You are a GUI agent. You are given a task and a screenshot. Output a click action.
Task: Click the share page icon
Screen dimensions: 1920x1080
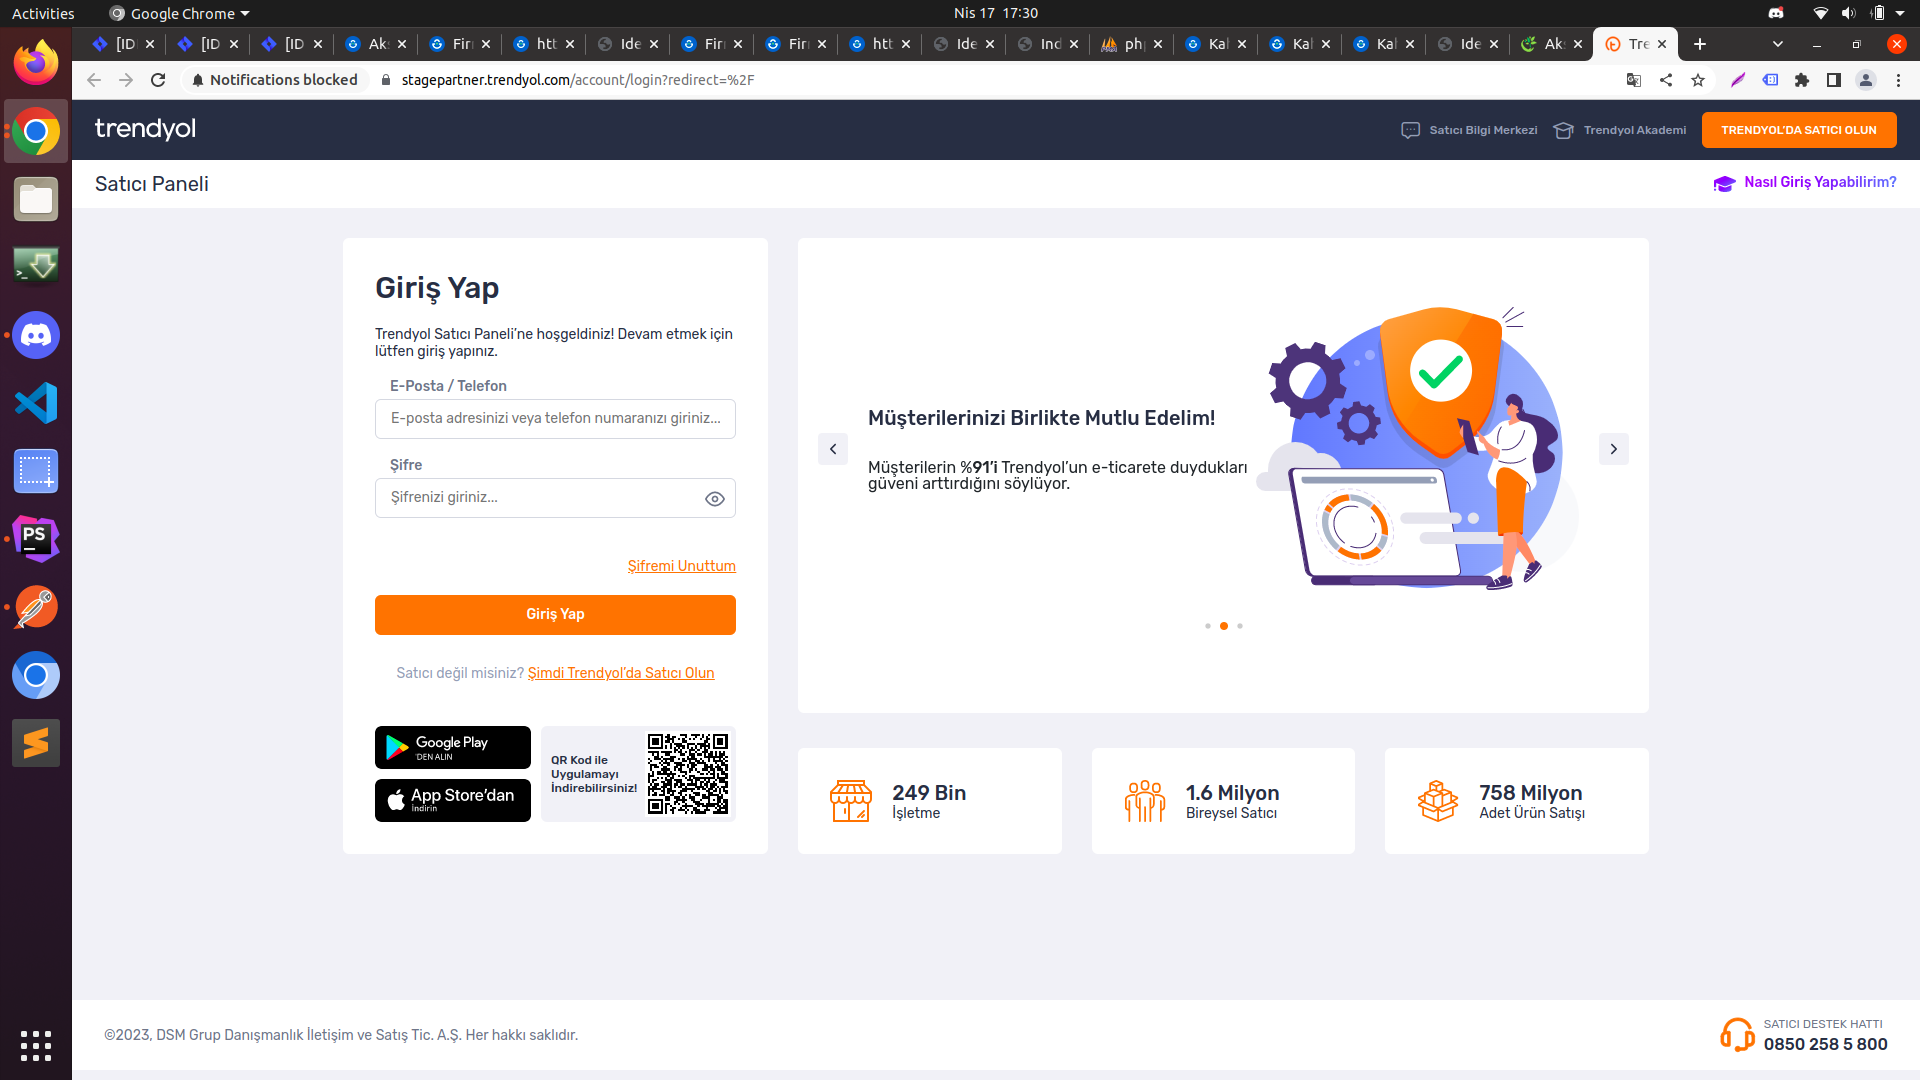[1666, 80]
